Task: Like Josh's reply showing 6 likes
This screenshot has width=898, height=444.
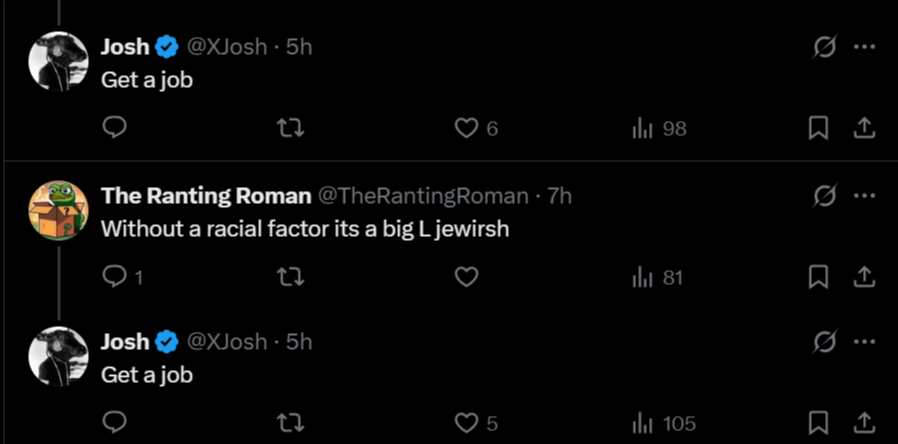Action: click(x=465, y=128)
